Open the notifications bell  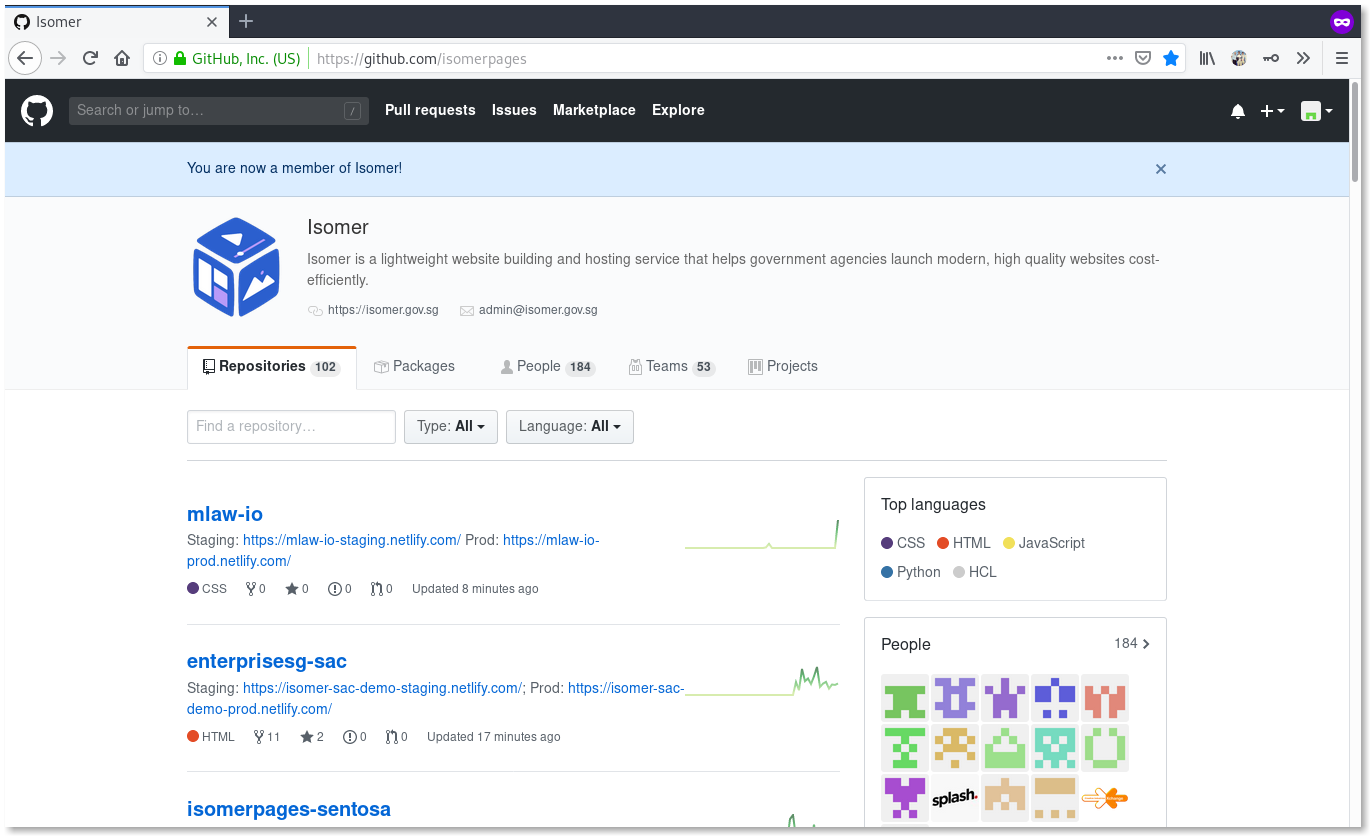(1238, 111)
